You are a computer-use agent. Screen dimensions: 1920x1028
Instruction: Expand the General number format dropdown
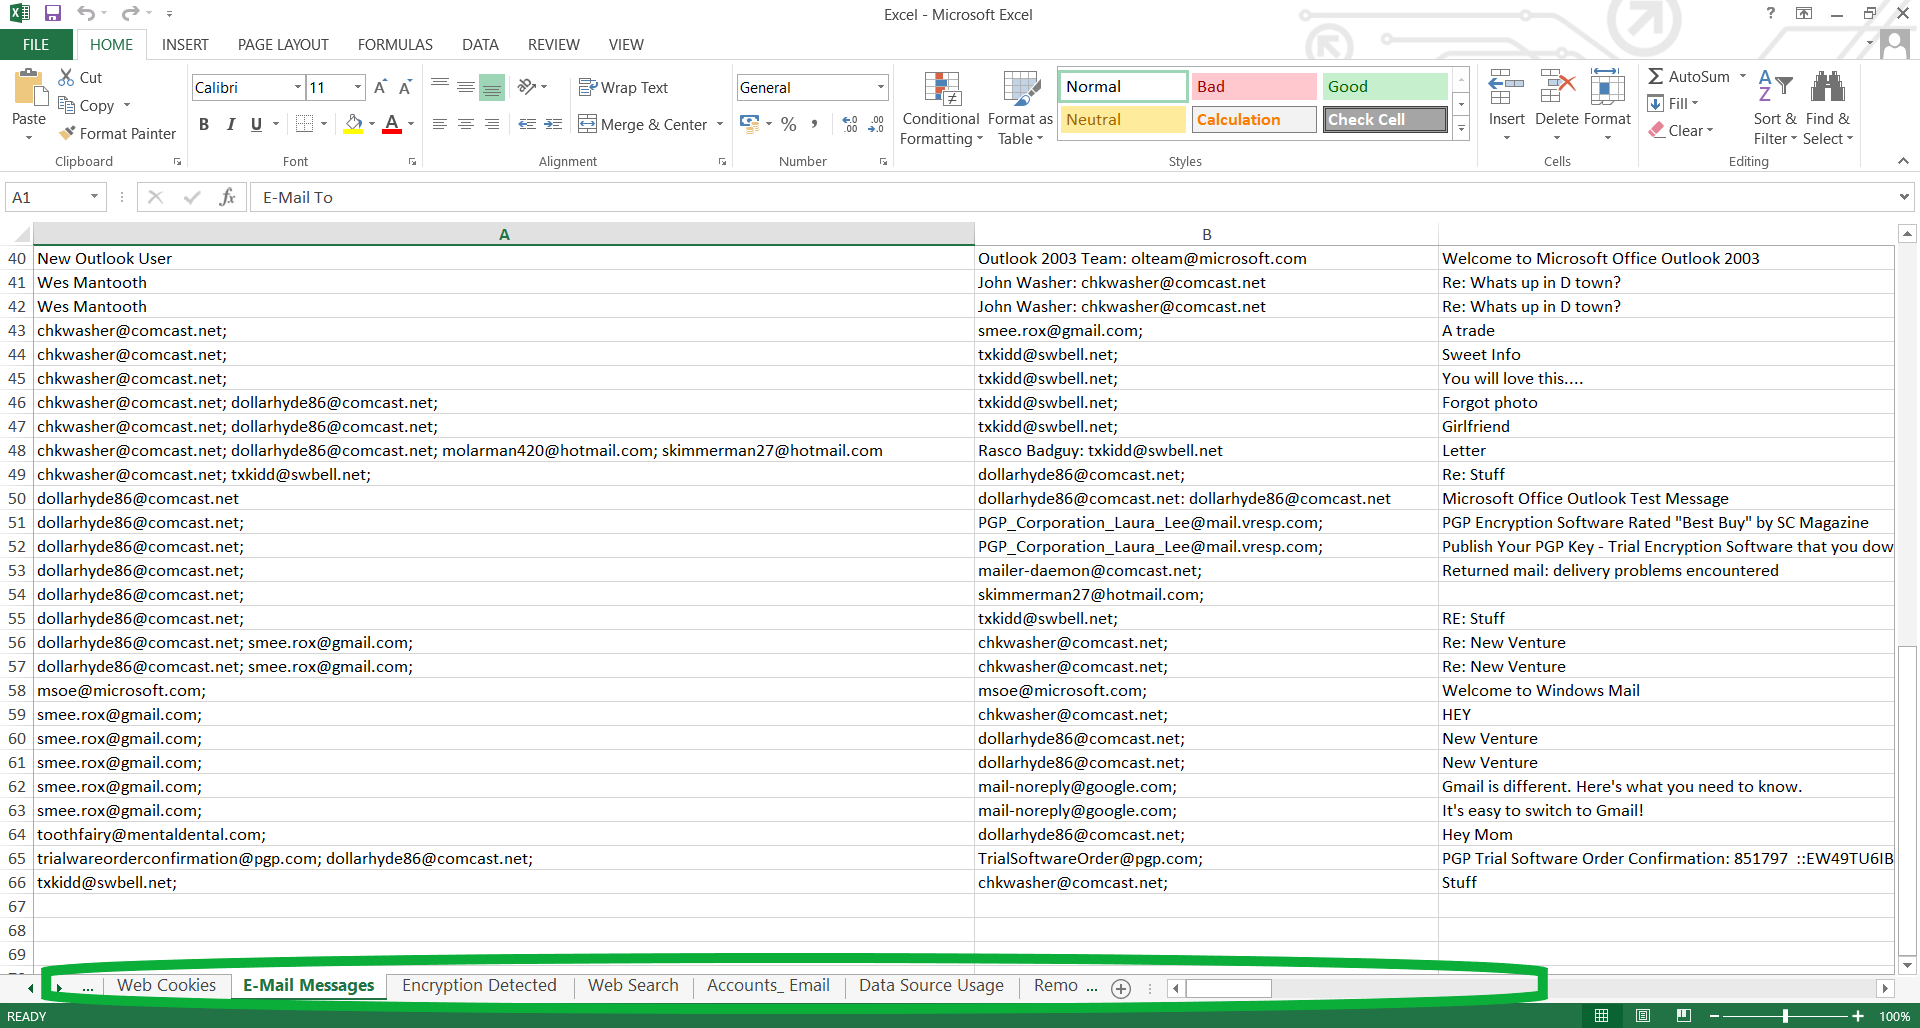coord(880,88)
